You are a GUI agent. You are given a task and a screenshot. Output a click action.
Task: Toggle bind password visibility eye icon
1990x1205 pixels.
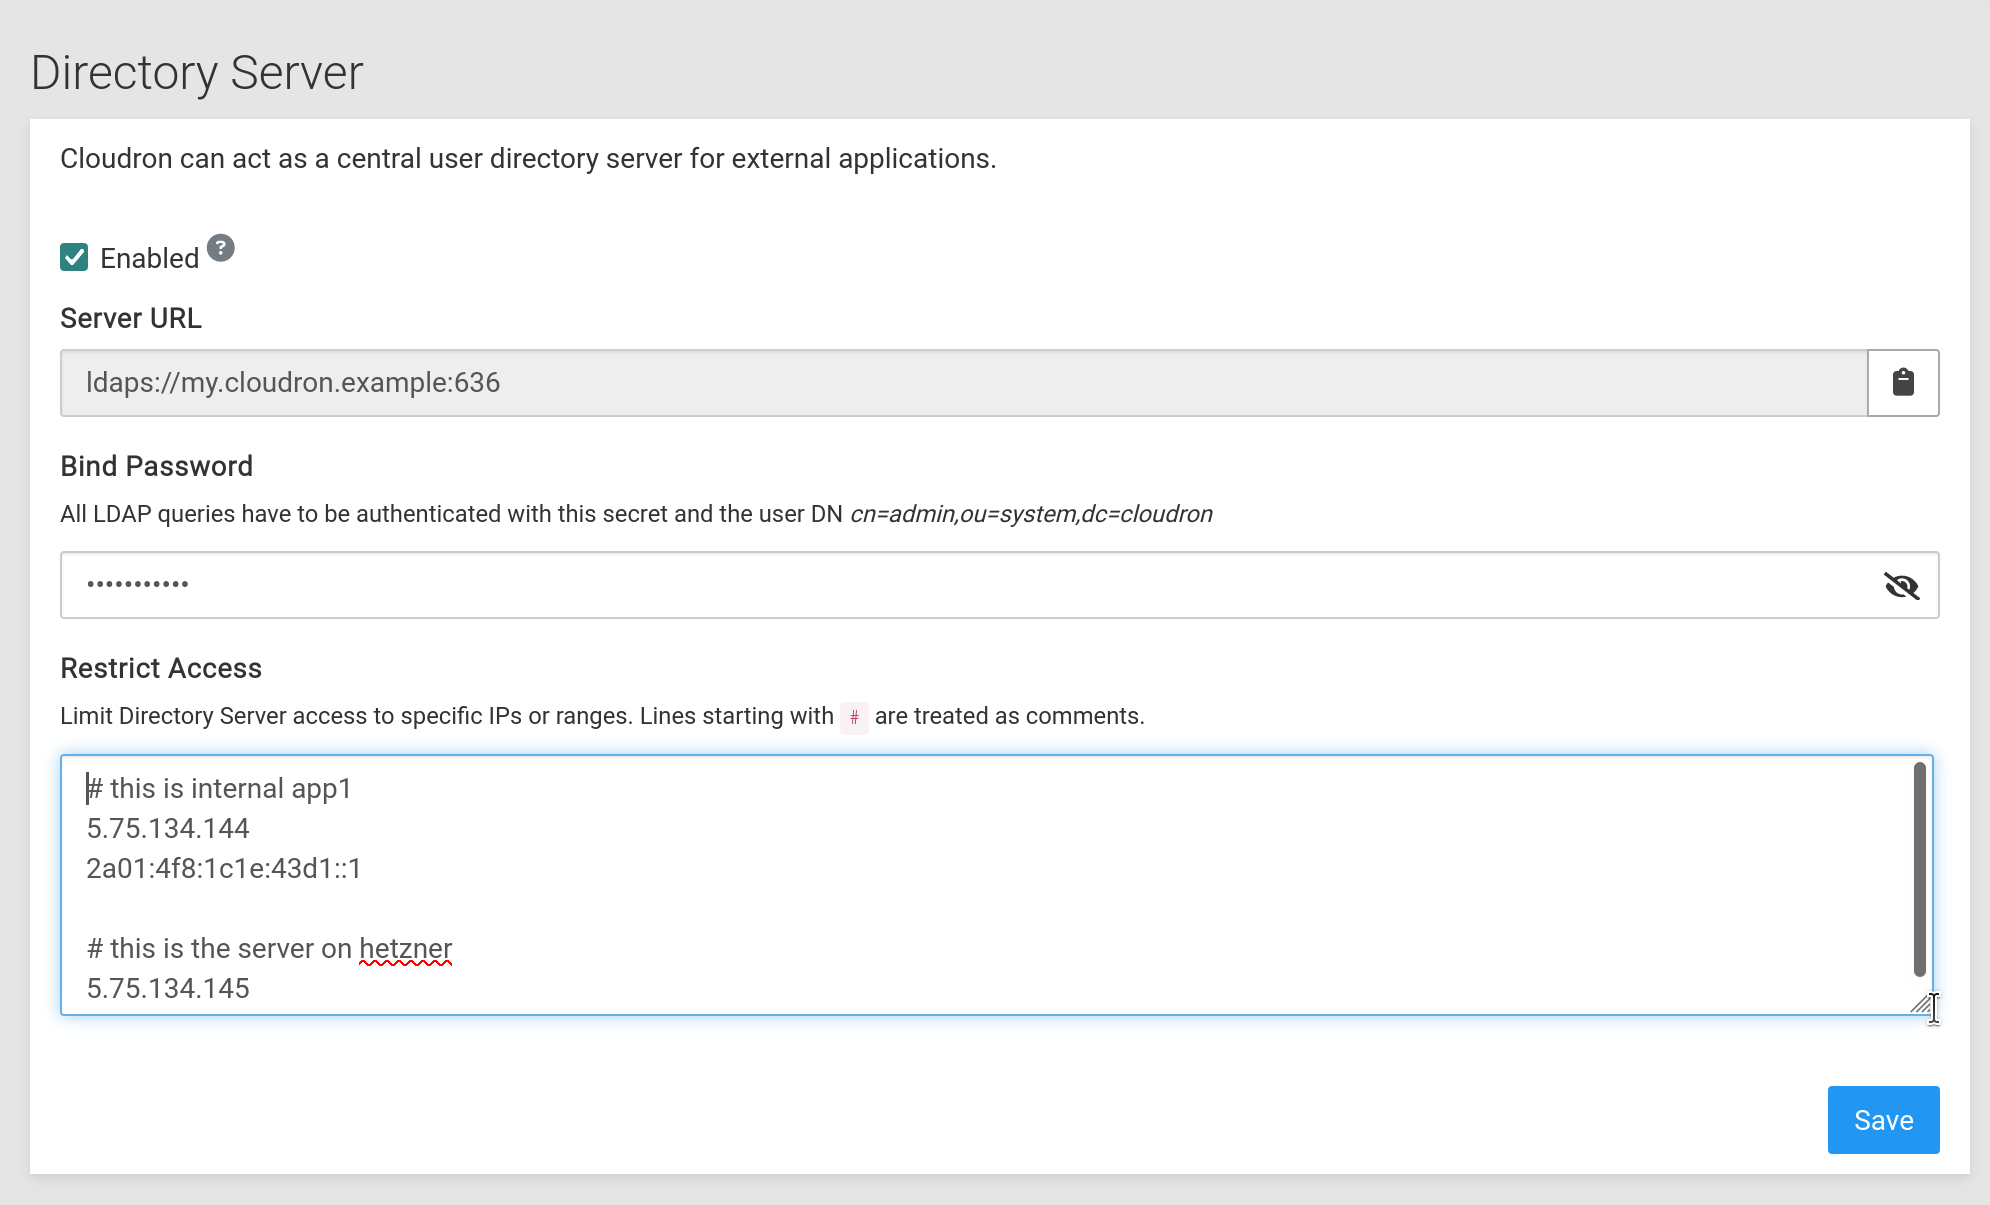[1901, 586]
